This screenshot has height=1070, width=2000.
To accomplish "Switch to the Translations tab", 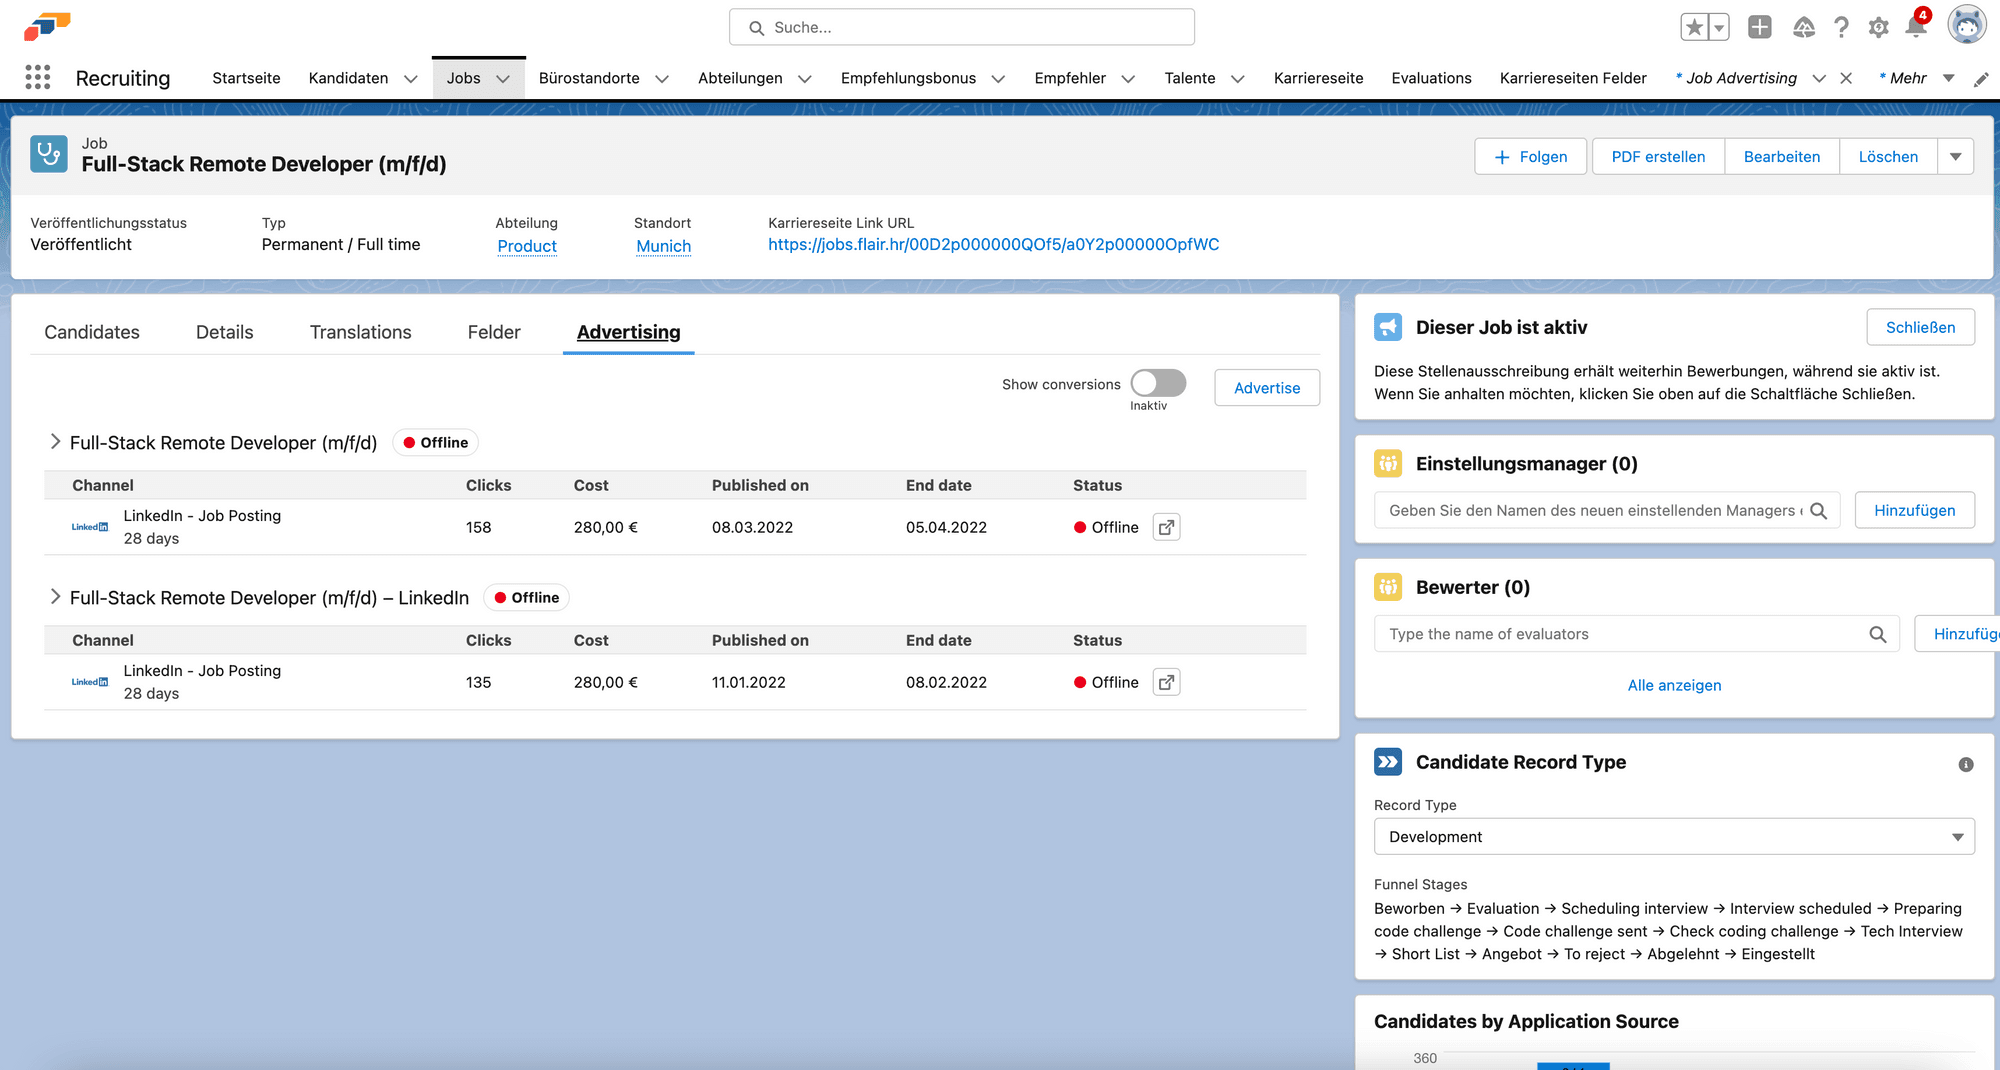I will (361, 332).
